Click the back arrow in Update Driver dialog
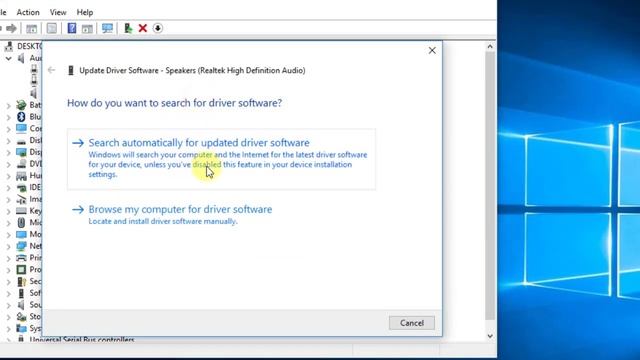This screenshot has height=360, width=640. pyautogui.click(x=51, y=70)
